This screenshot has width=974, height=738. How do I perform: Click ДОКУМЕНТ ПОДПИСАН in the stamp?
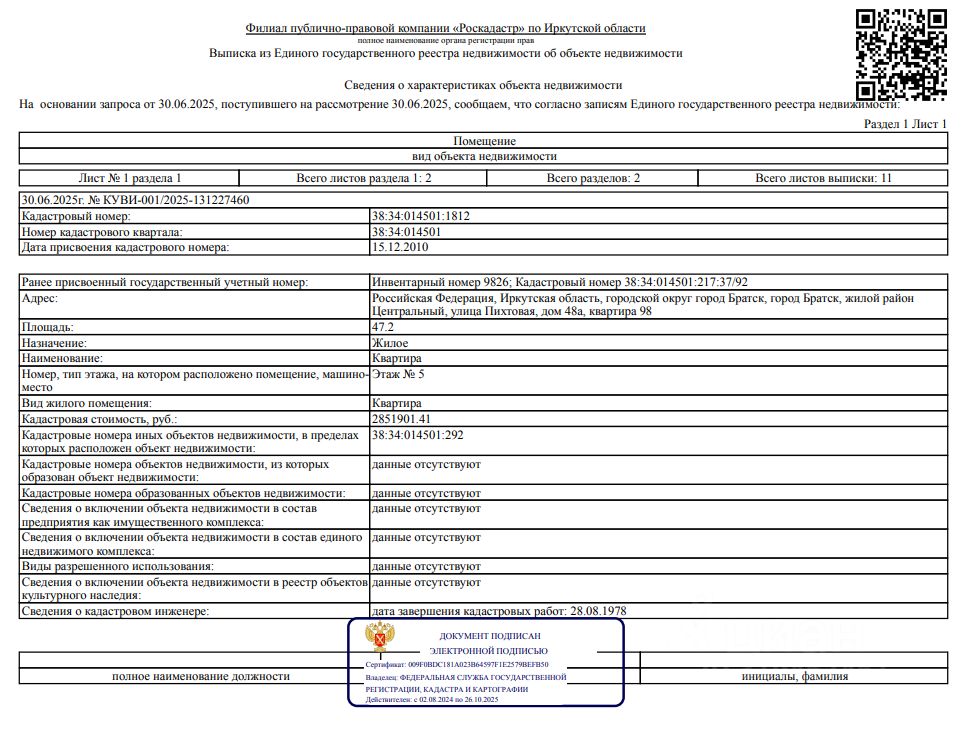tap(490, 636)
